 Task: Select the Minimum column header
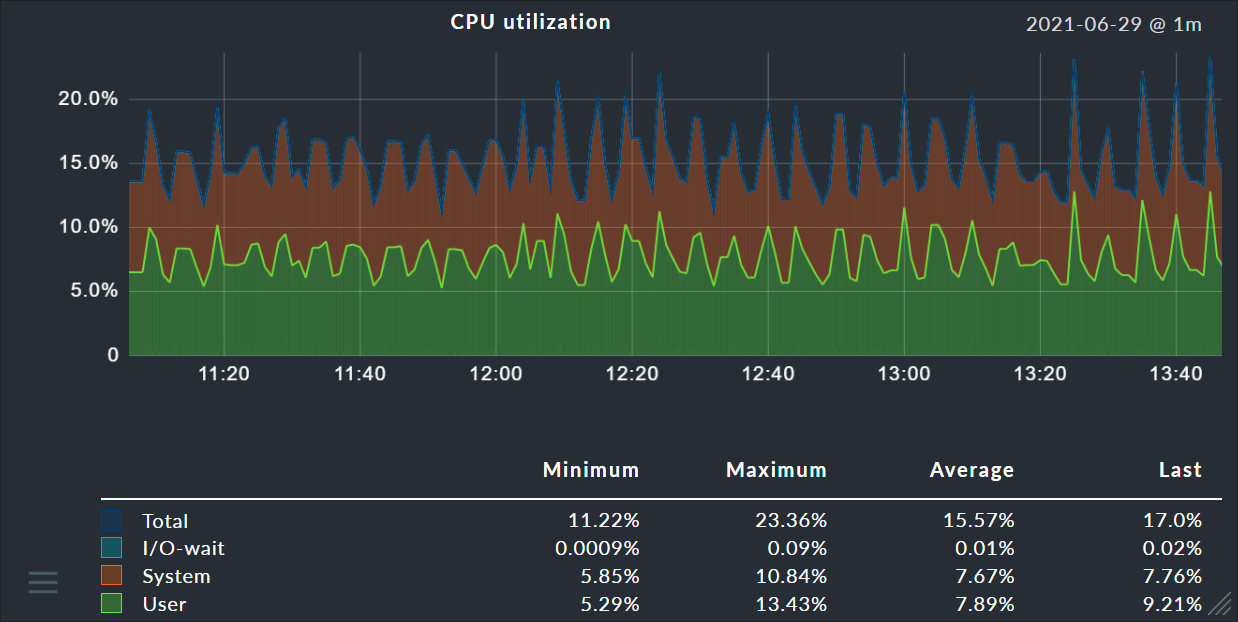tap(591, 469)
